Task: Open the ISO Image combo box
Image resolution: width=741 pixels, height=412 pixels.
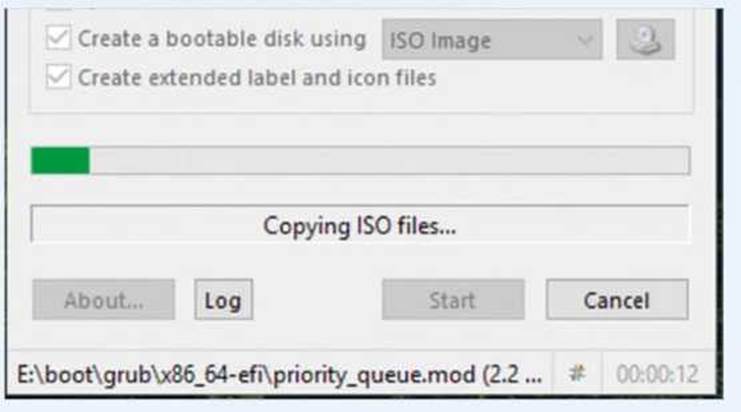Action: 492,40
